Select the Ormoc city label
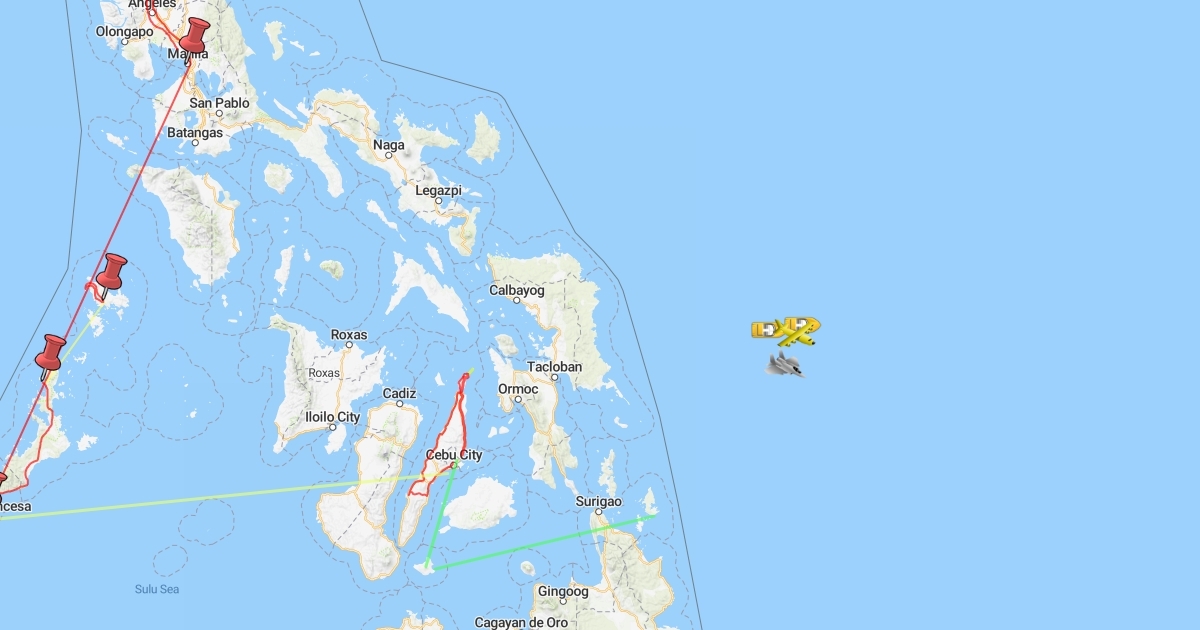 (x=519, y=389)
